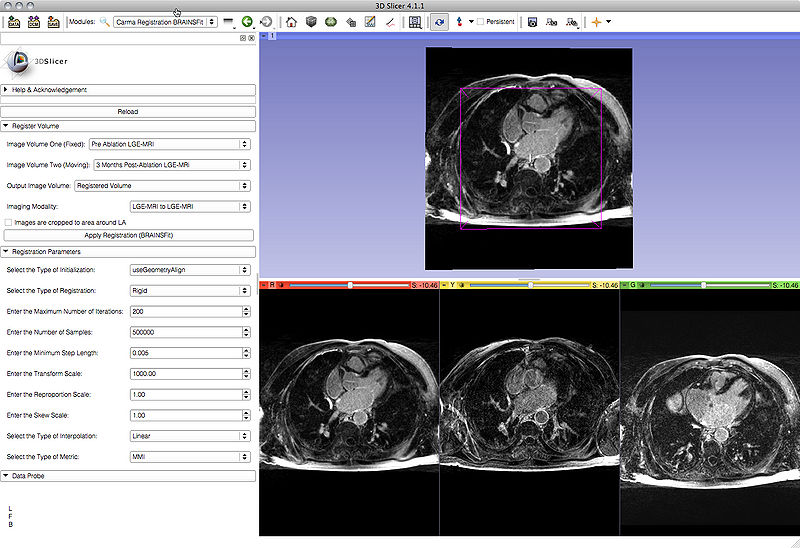The image size is (800, 548).
Task: Click the Apply Registration (BRAINSFit) button
Action: point(127,234)
